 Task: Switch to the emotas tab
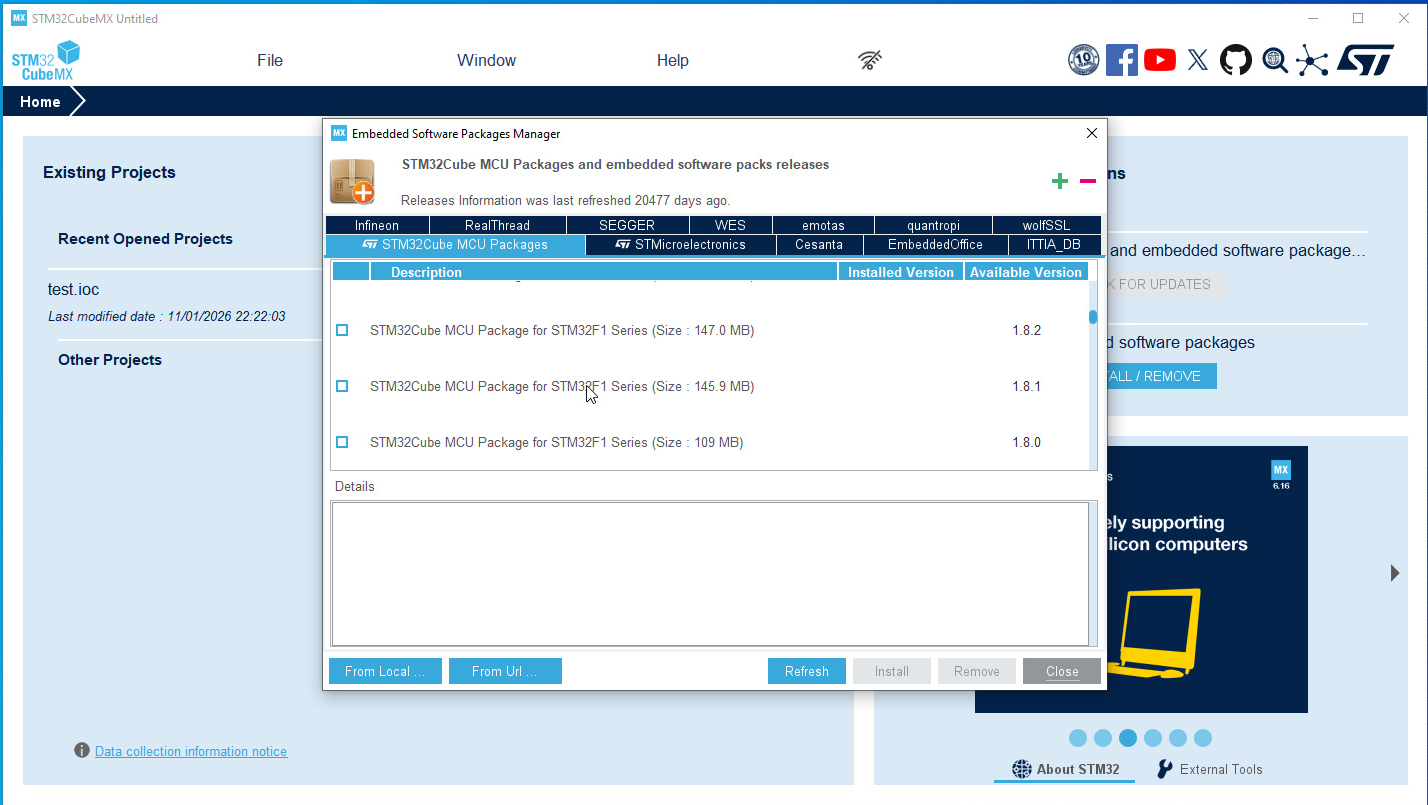tap(824, 225)
